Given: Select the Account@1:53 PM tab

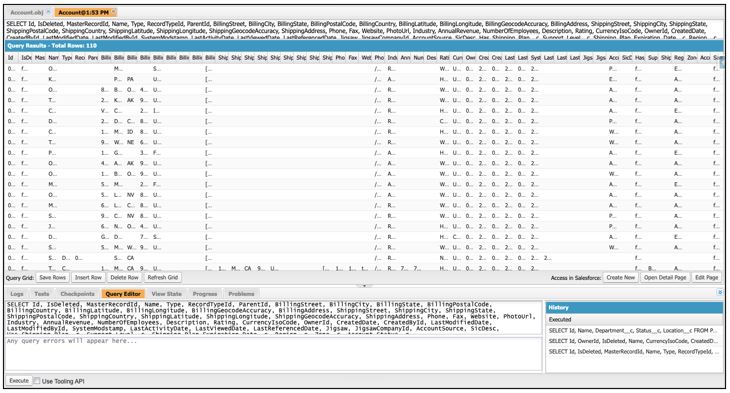Looking at the screenshot, I should (83, 12).
